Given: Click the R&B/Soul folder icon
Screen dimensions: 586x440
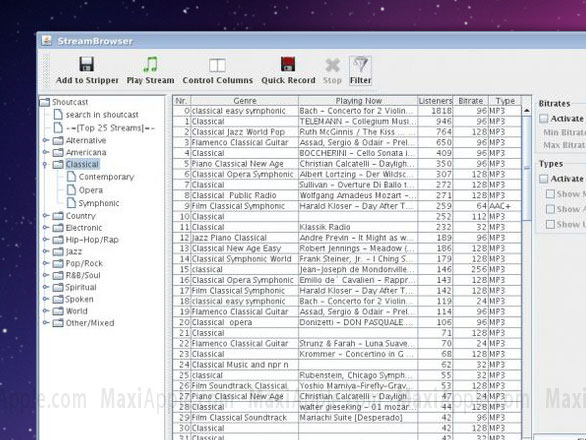Looking at the screenshot, I should [x=58, y=276].
